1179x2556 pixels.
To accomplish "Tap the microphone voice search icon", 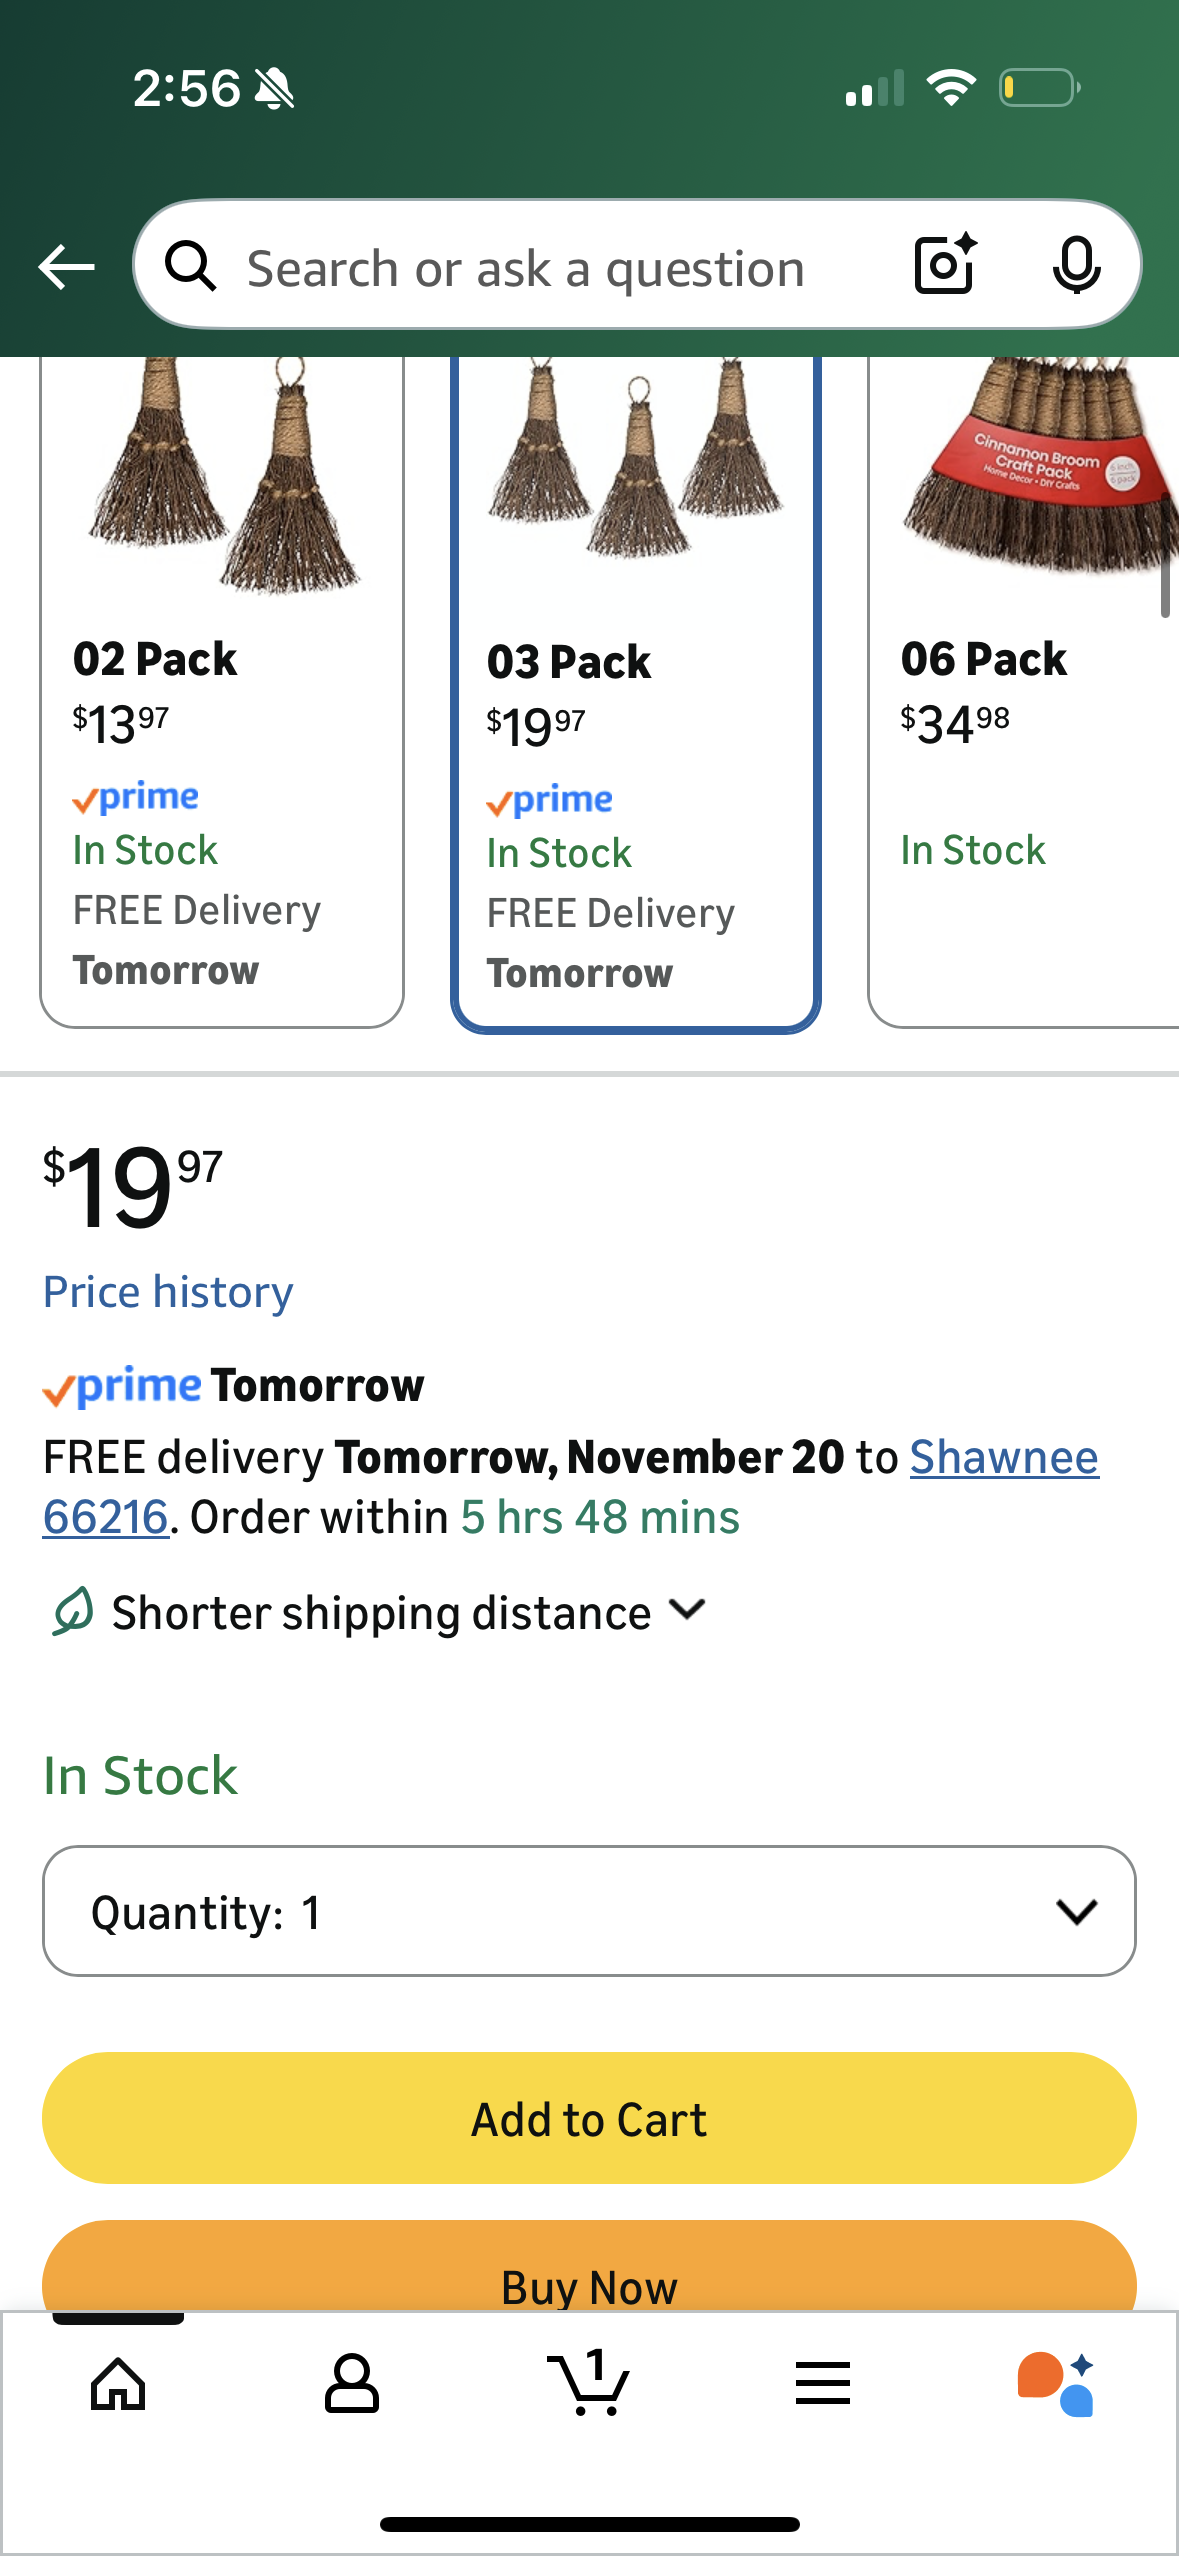I will point(1076,266).
